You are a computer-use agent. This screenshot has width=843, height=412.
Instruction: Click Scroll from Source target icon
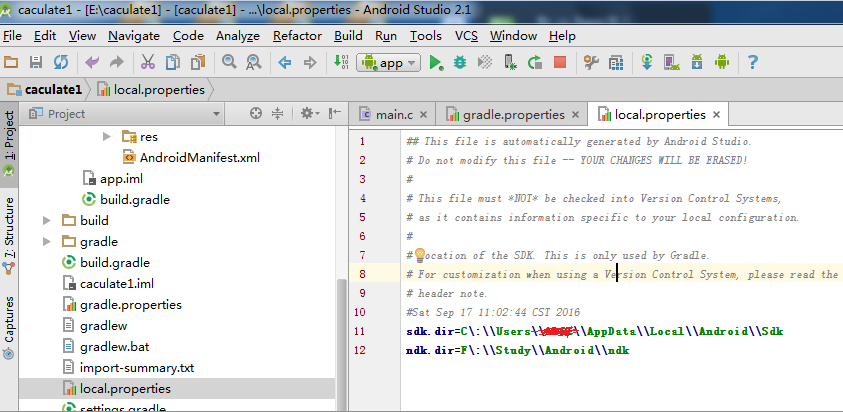(256, 113)
